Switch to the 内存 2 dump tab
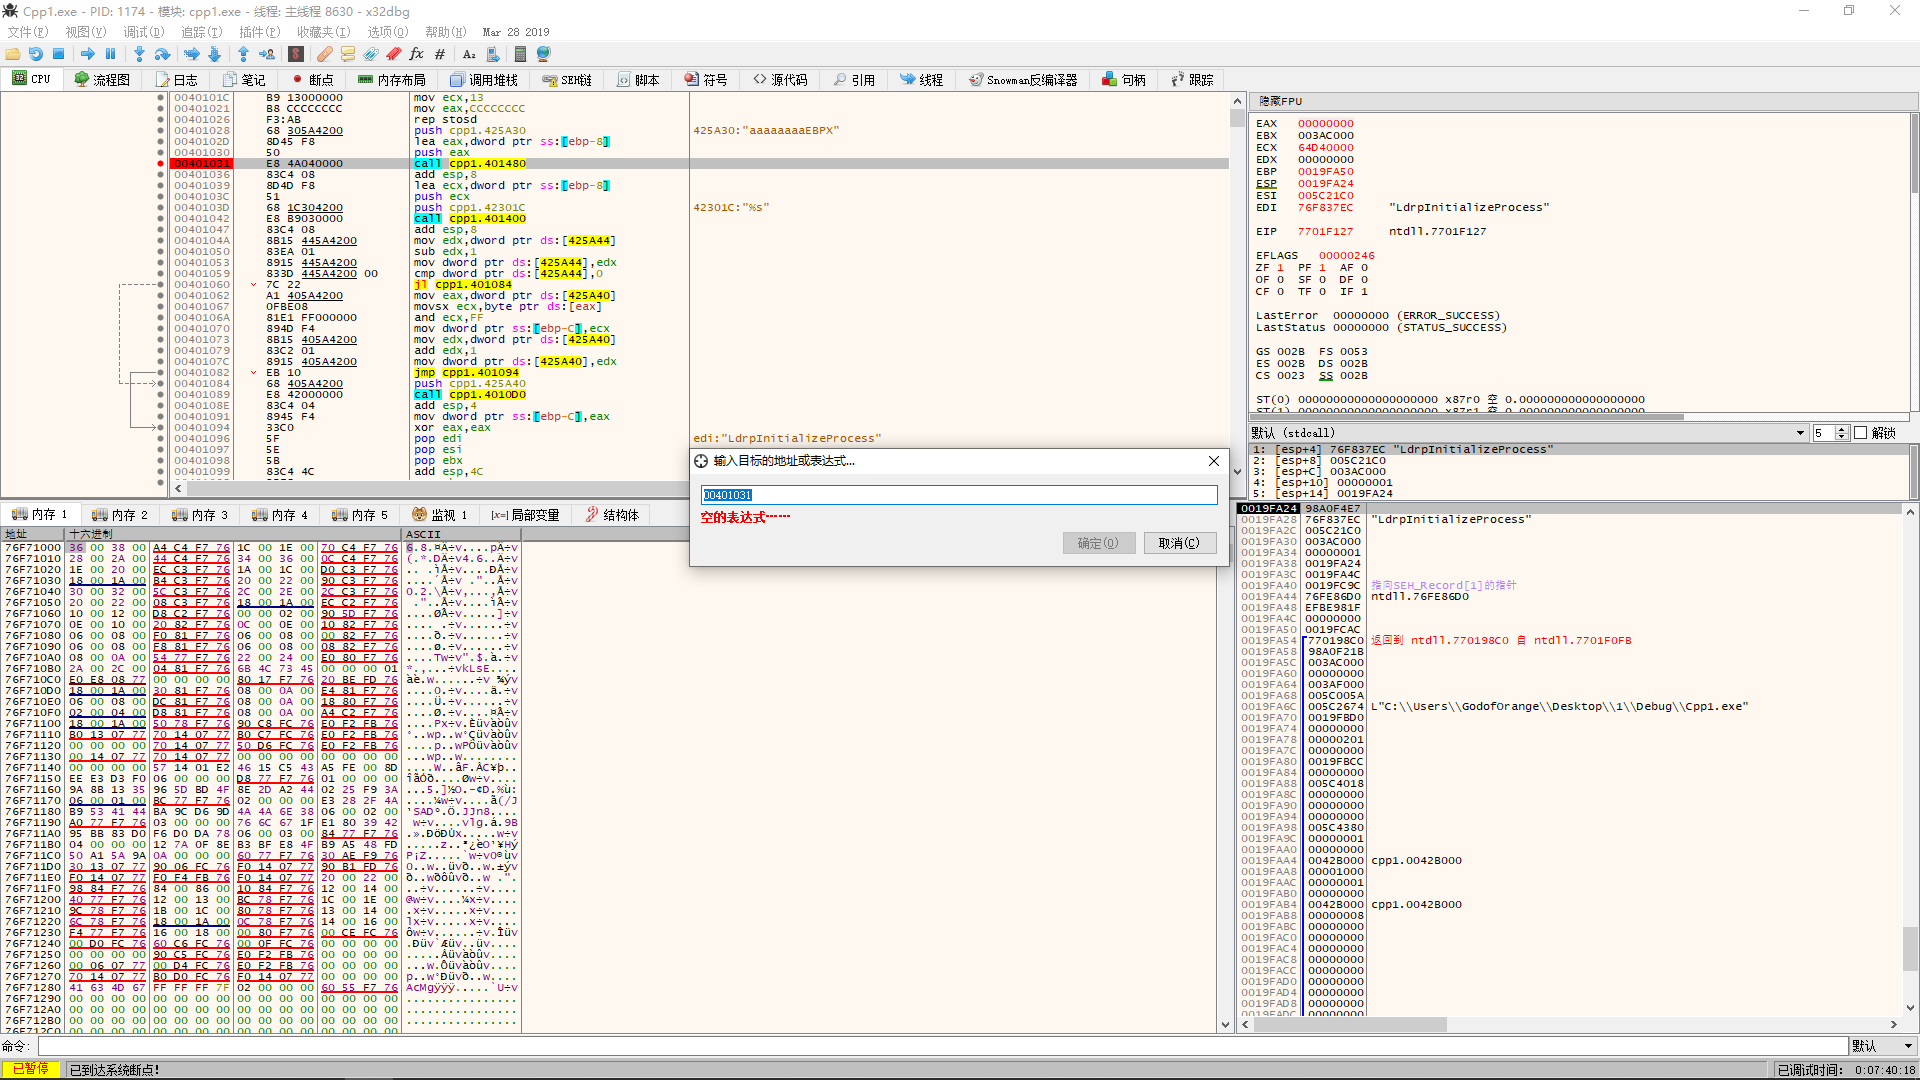 click(120, 515)
